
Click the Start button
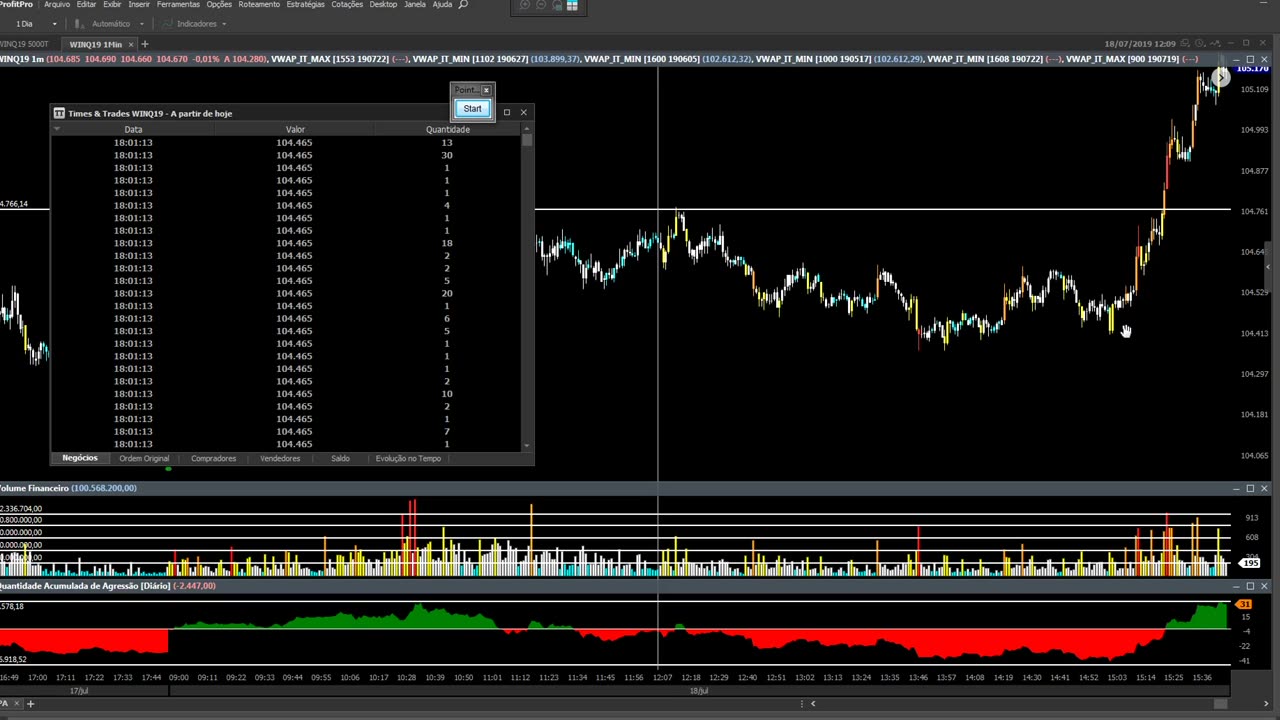click(x=472, y=108)
